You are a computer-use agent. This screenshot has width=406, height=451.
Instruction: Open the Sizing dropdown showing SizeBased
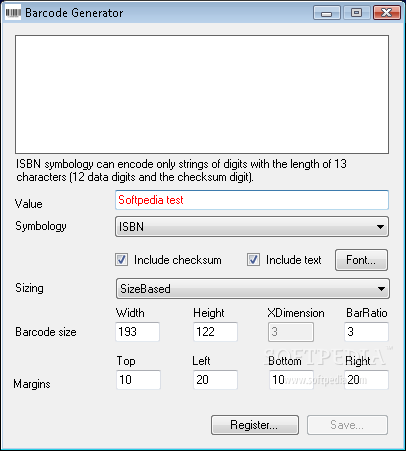[252, 289]
